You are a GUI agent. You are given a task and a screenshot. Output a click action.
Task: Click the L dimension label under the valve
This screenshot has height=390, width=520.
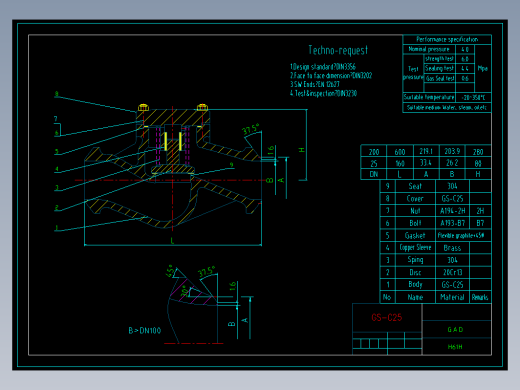pos(172,241)
